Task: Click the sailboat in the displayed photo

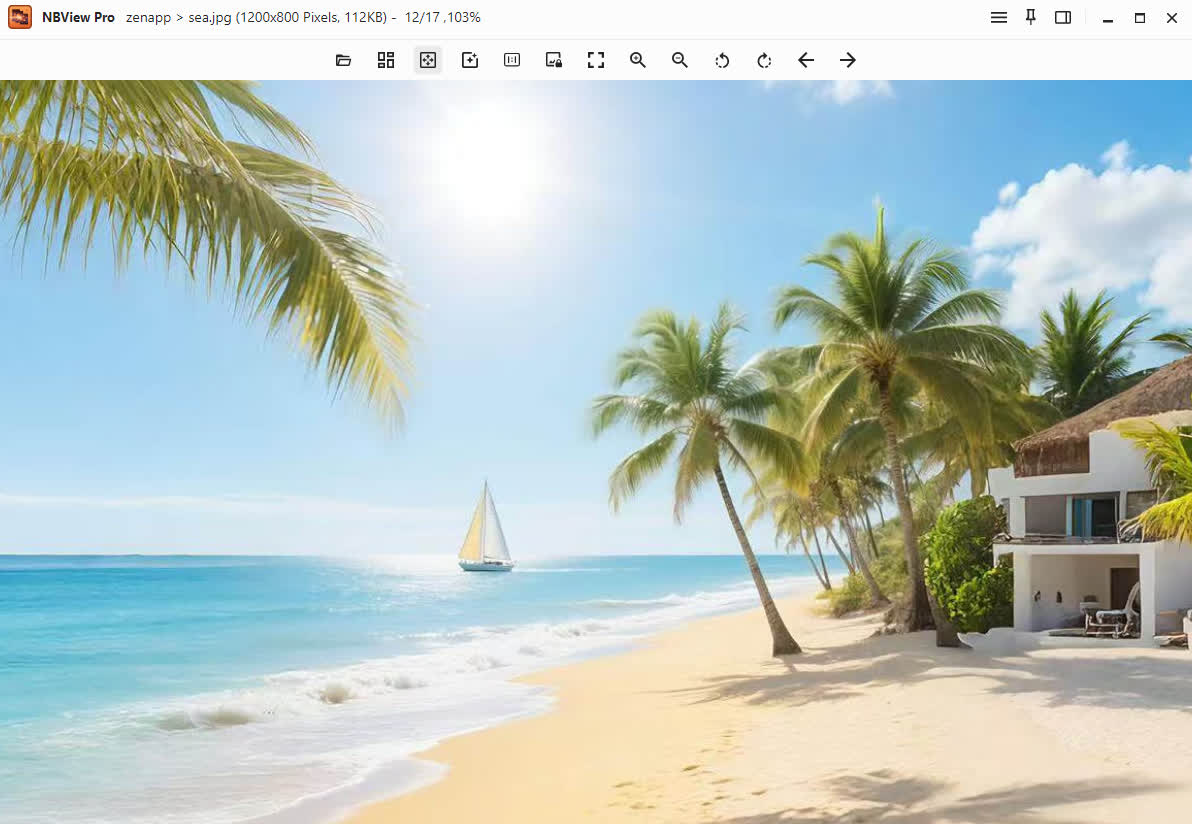Action: 486,526
